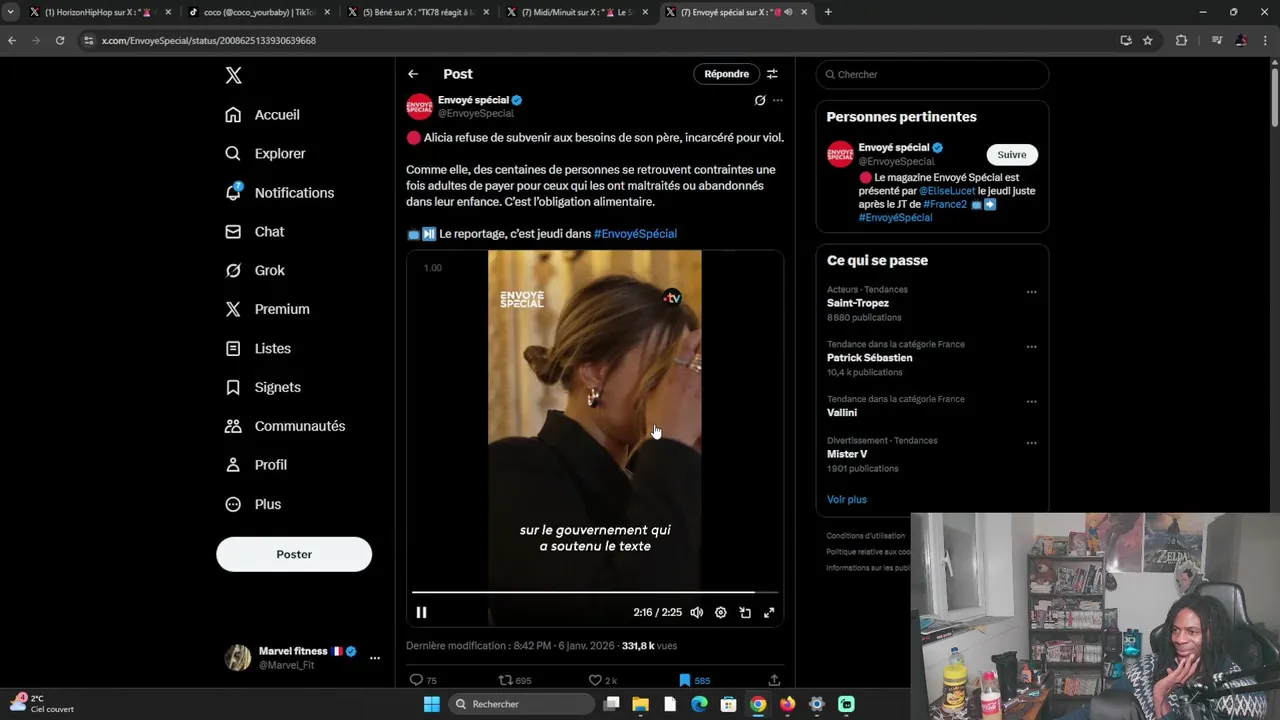Screen dimensions: 1280x720
Task: Toggle the bookmark with 585 saves
Action: [x=694, y=680]
